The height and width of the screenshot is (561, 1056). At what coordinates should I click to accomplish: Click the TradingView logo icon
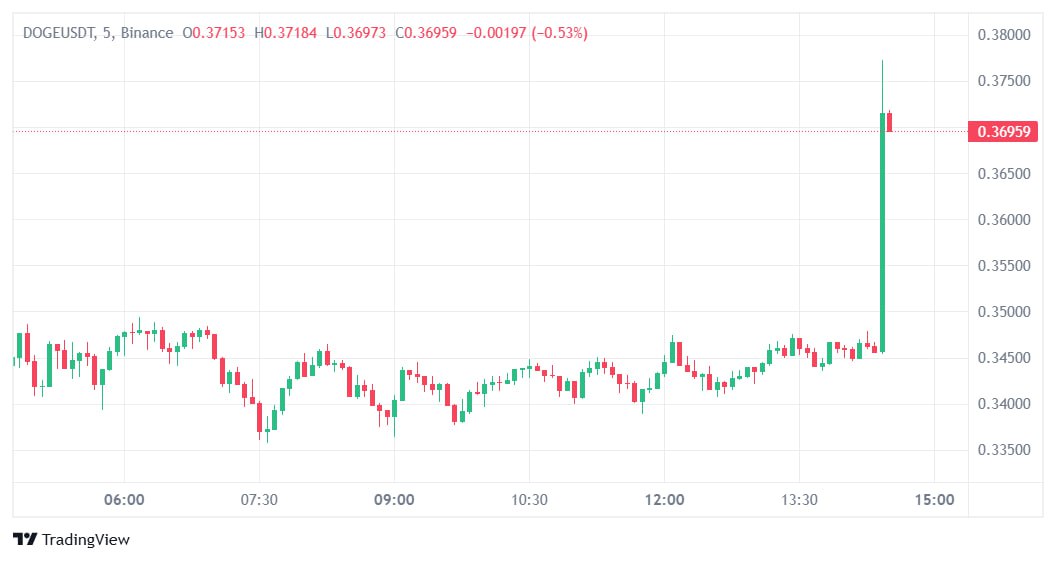(x=25, y=539)
